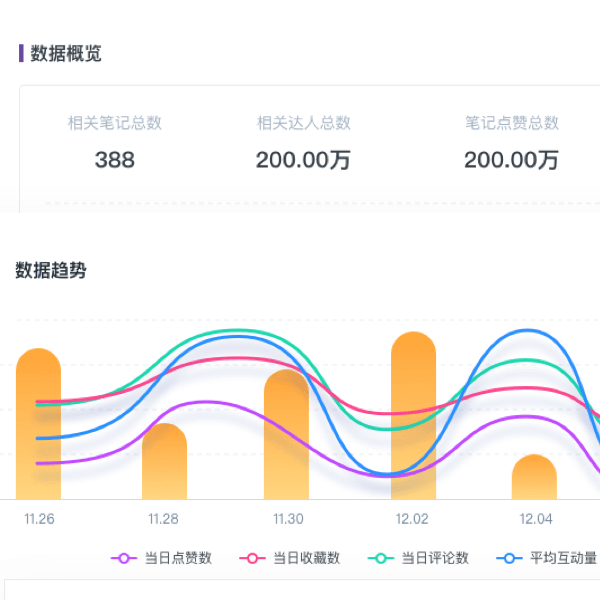This screenshot has height=600, width=600.
Task: Click the purple accent bar beside 数据概览
Action: click(21, 54)
